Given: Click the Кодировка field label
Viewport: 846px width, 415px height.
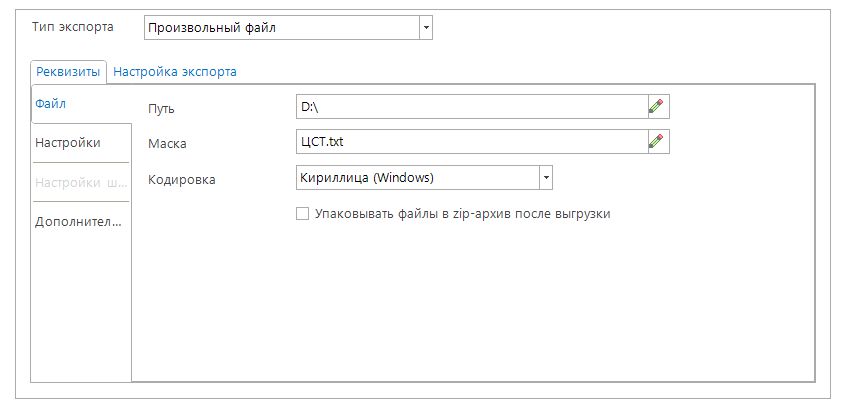Looking at the screenshot, I should click(x=181, y=180).
